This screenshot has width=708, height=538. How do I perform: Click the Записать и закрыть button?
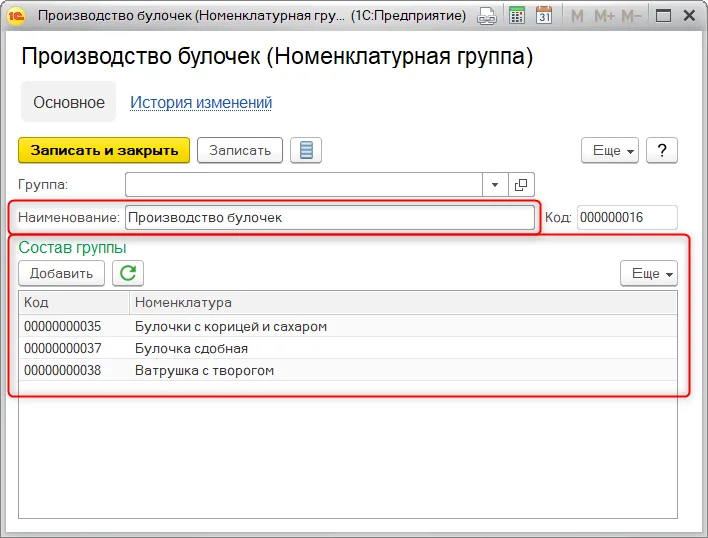point(104,150)
